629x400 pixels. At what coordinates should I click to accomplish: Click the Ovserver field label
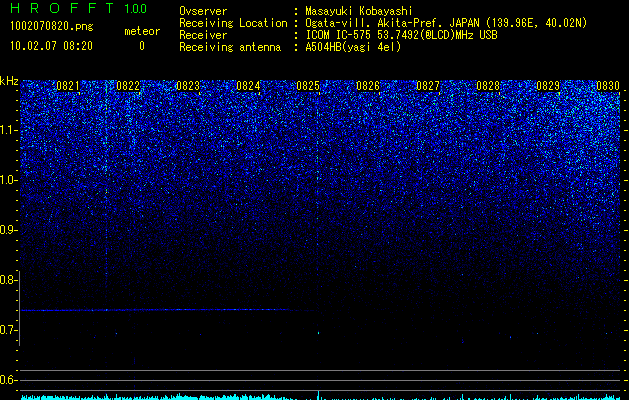203,11
